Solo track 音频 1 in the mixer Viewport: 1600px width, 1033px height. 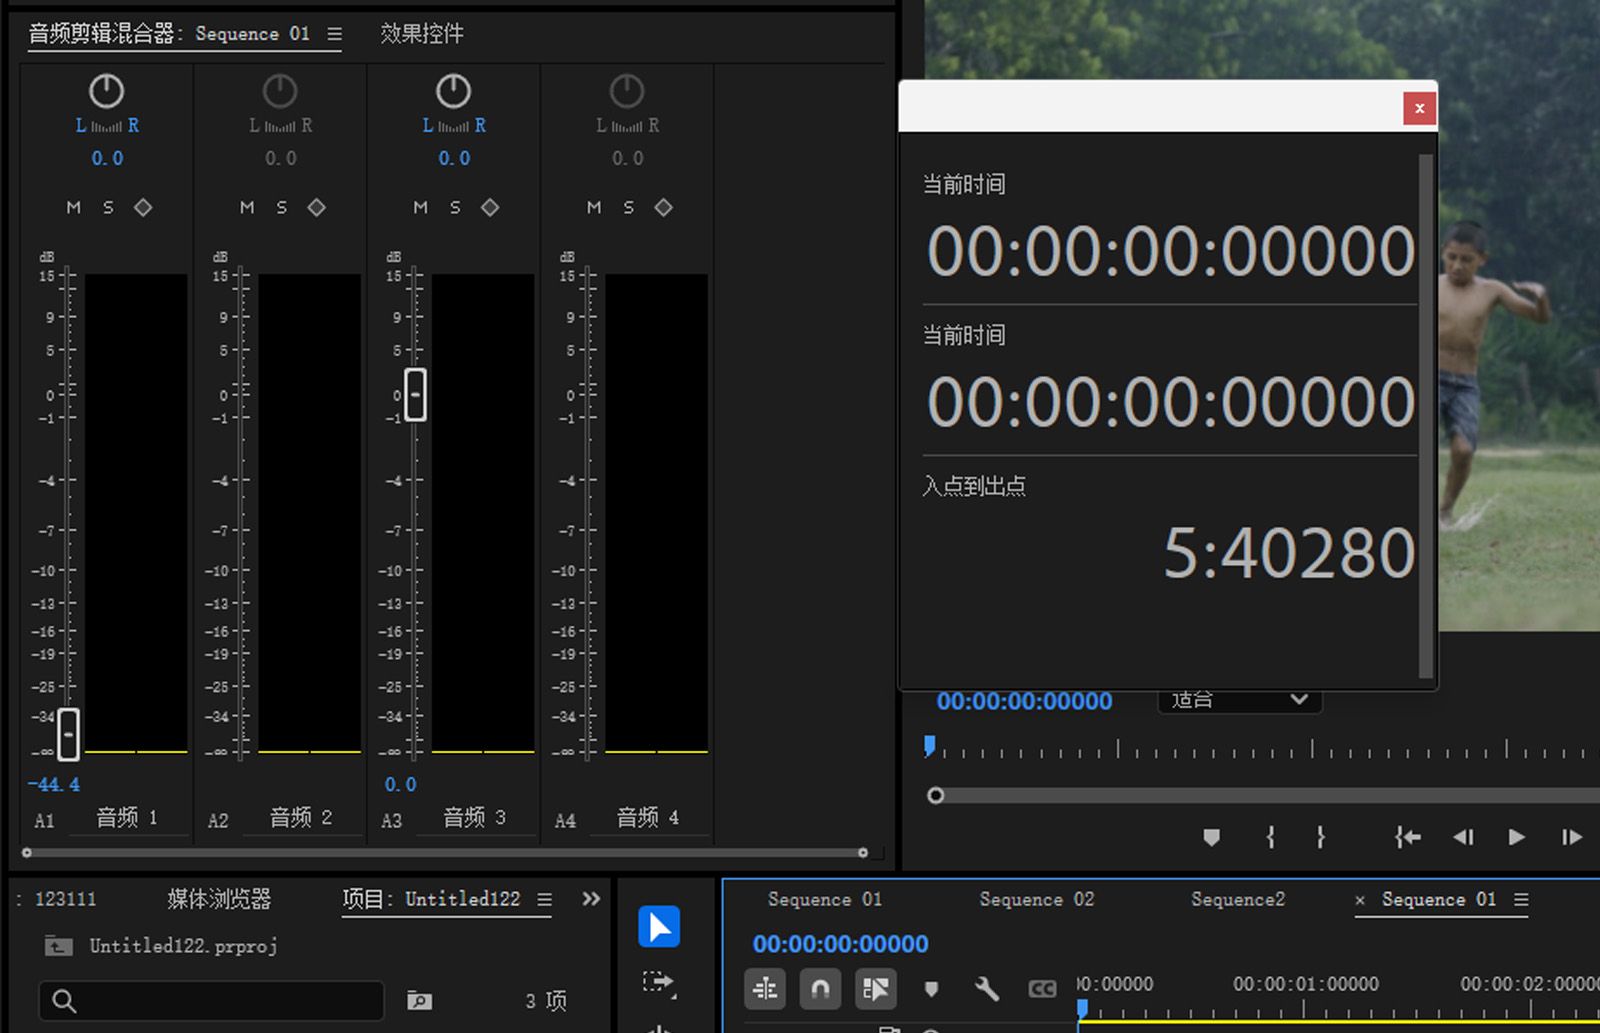[108, 207]
